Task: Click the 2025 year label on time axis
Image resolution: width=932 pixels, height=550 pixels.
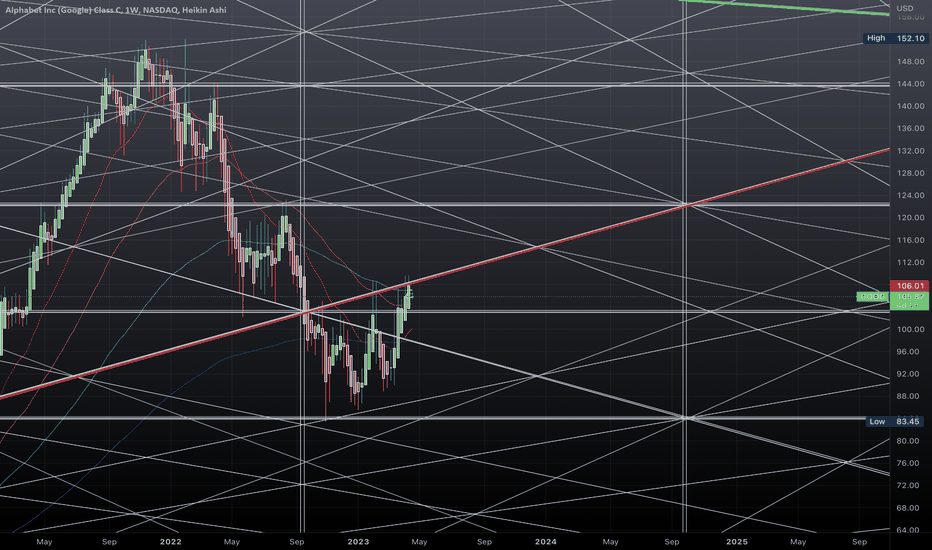Action: pyautogui.click(x=737, y=542)
